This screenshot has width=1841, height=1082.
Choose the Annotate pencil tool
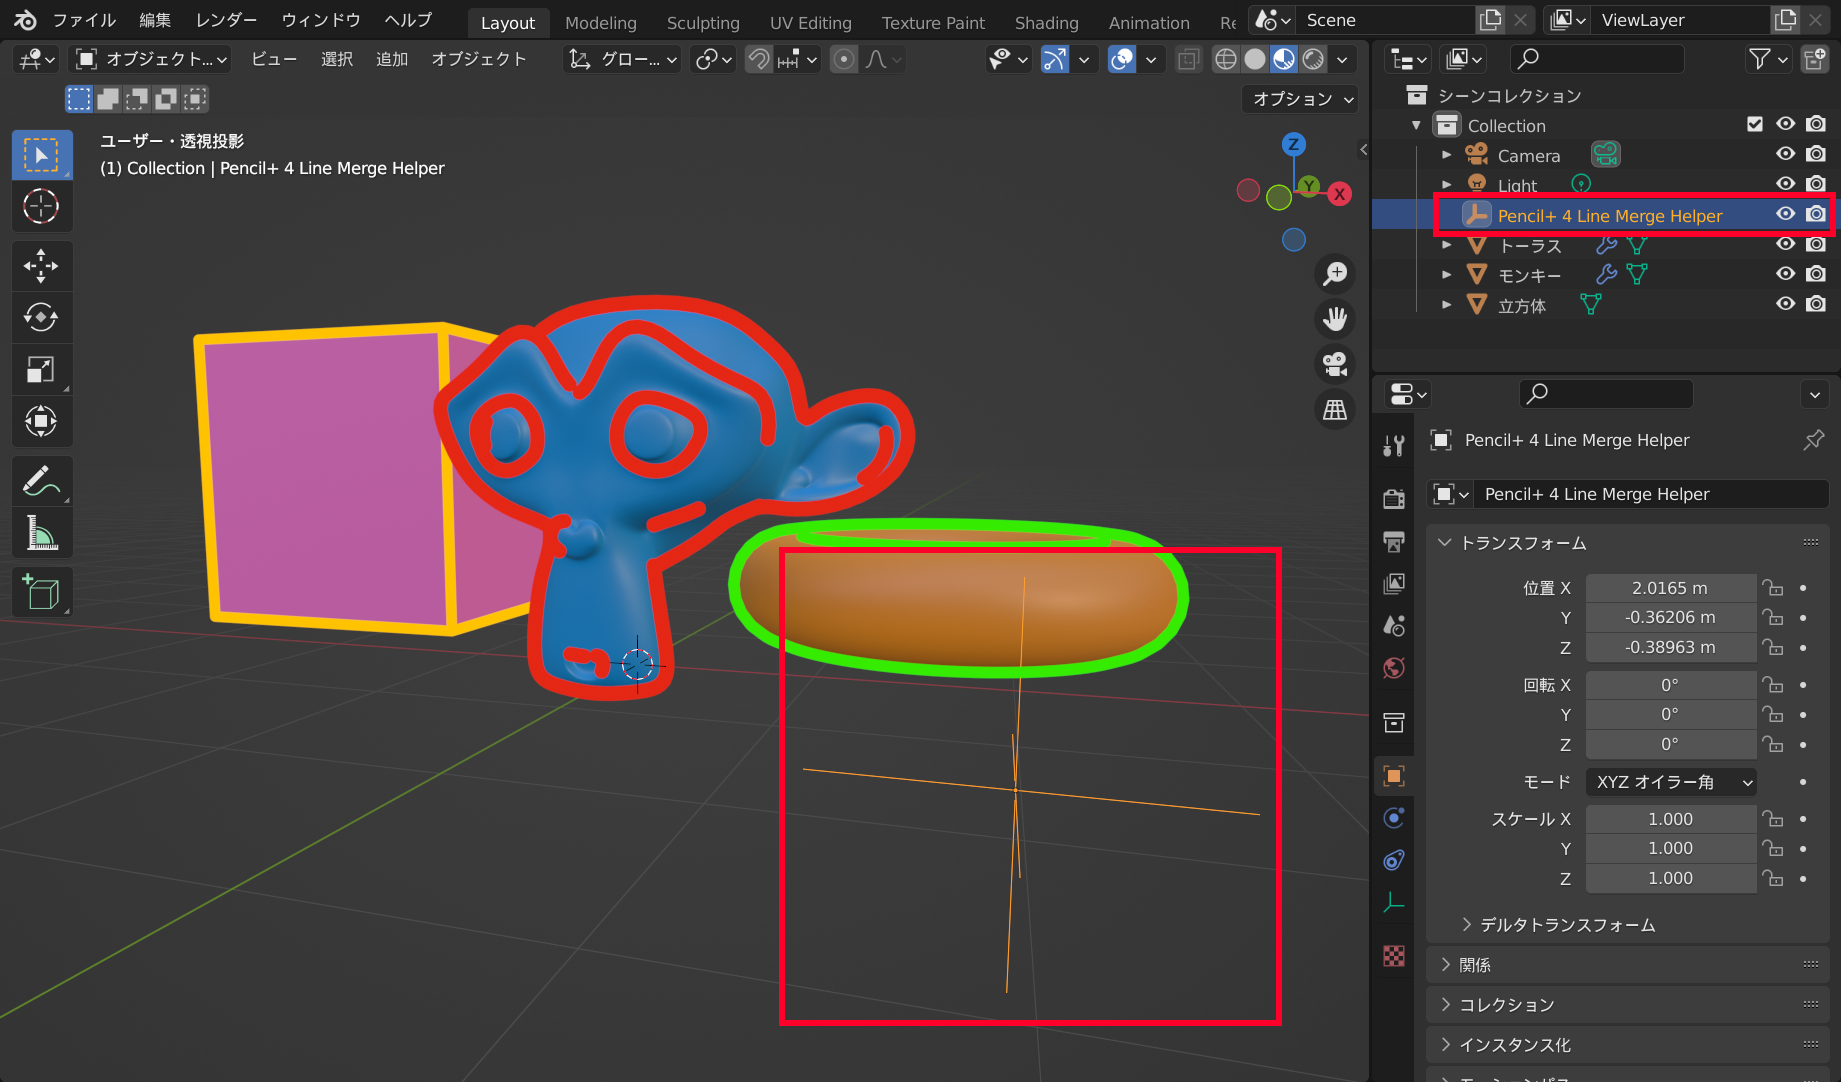41,481
